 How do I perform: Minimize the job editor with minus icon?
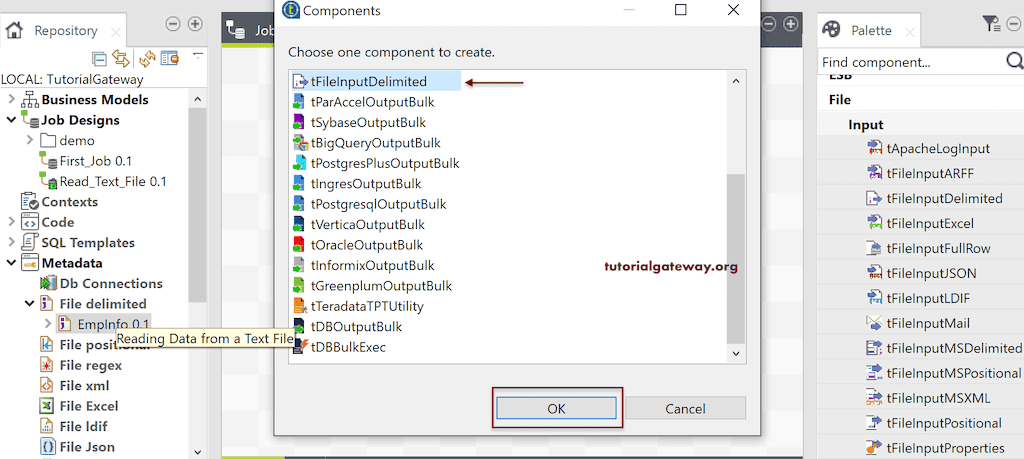point(769,24)
